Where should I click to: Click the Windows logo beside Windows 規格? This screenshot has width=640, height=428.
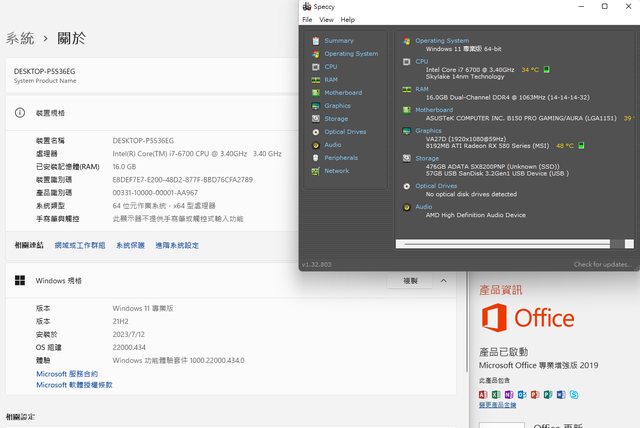[x=20, y=281]
